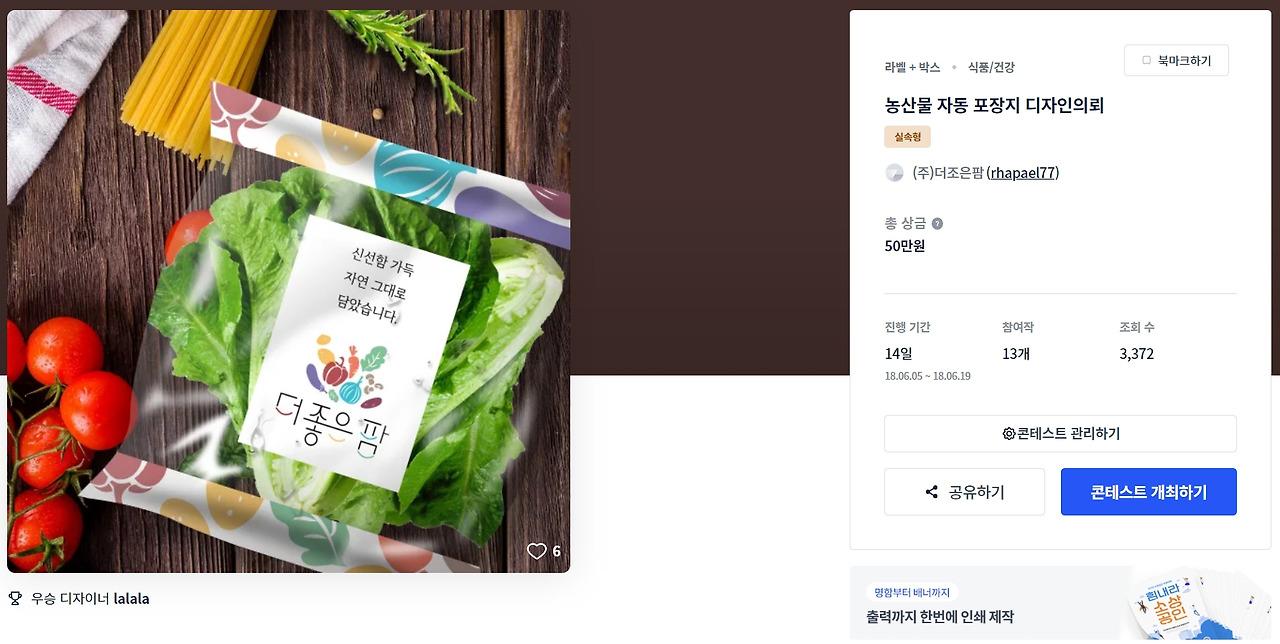Click the 공유하기 button
1280x644 pixels.
[x=964, y=492]
